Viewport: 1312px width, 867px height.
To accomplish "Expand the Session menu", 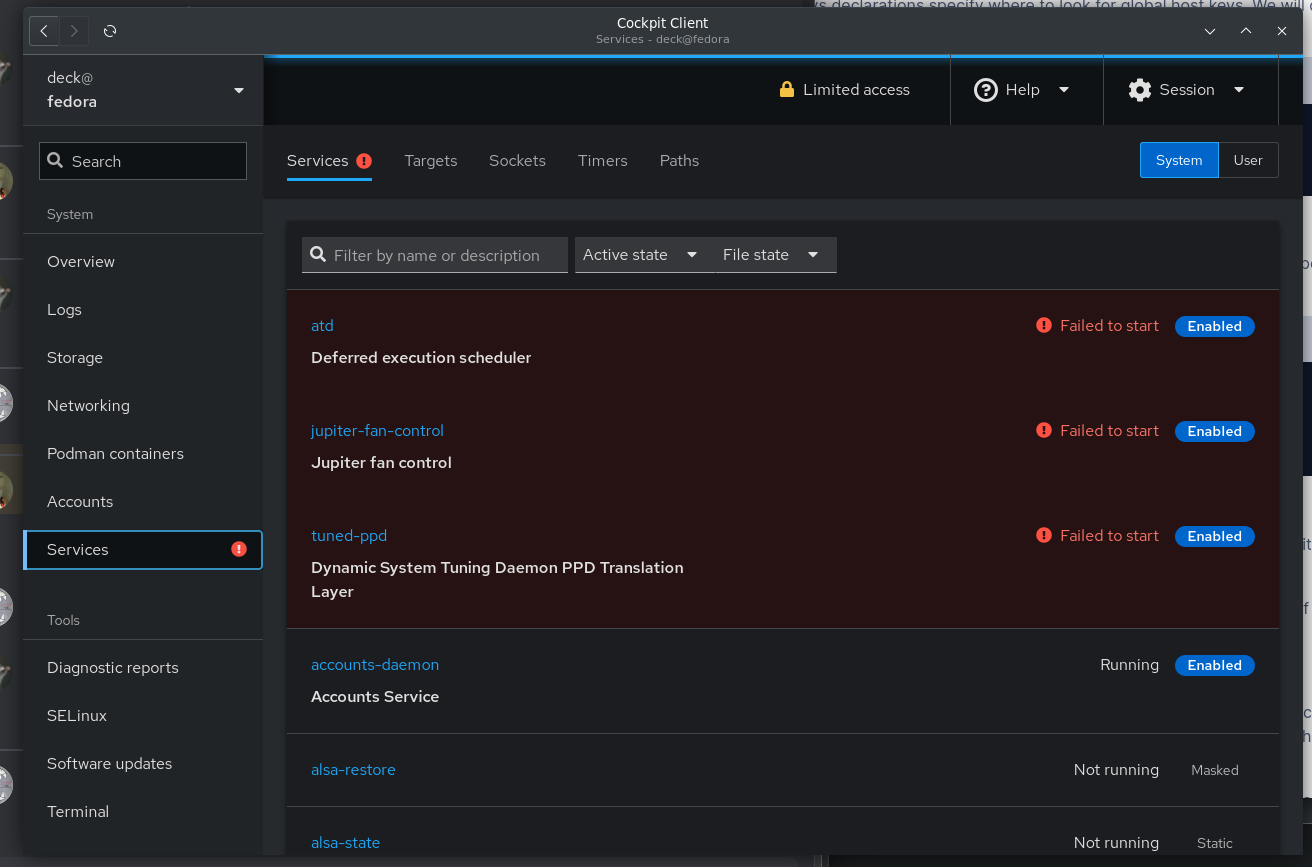I will point(1190,90).
